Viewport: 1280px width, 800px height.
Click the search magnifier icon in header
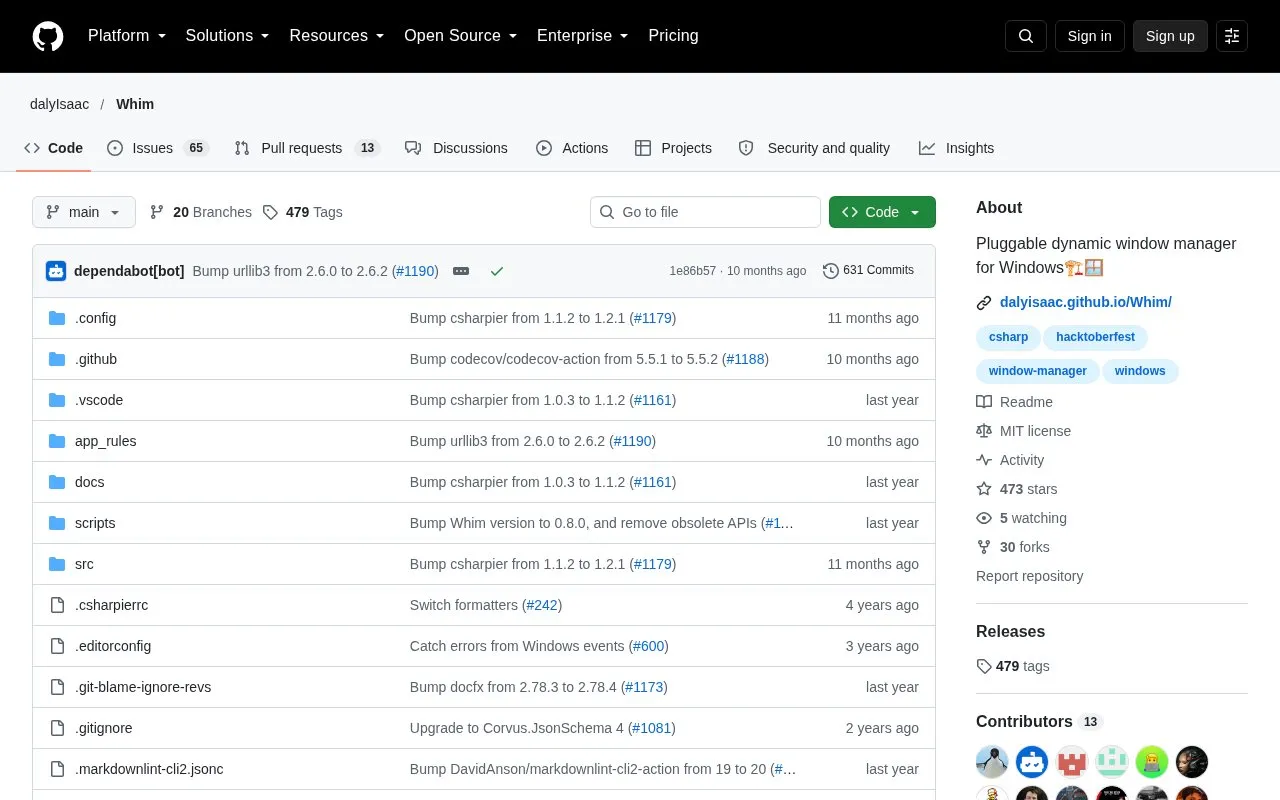(1026, 36)
